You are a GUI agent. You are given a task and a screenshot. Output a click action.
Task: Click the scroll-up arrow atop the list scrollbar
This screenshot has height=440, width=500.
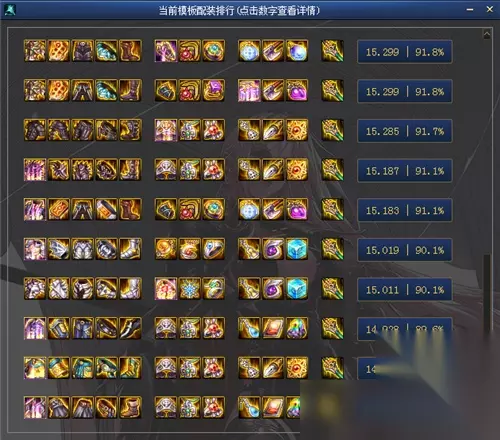487,34
